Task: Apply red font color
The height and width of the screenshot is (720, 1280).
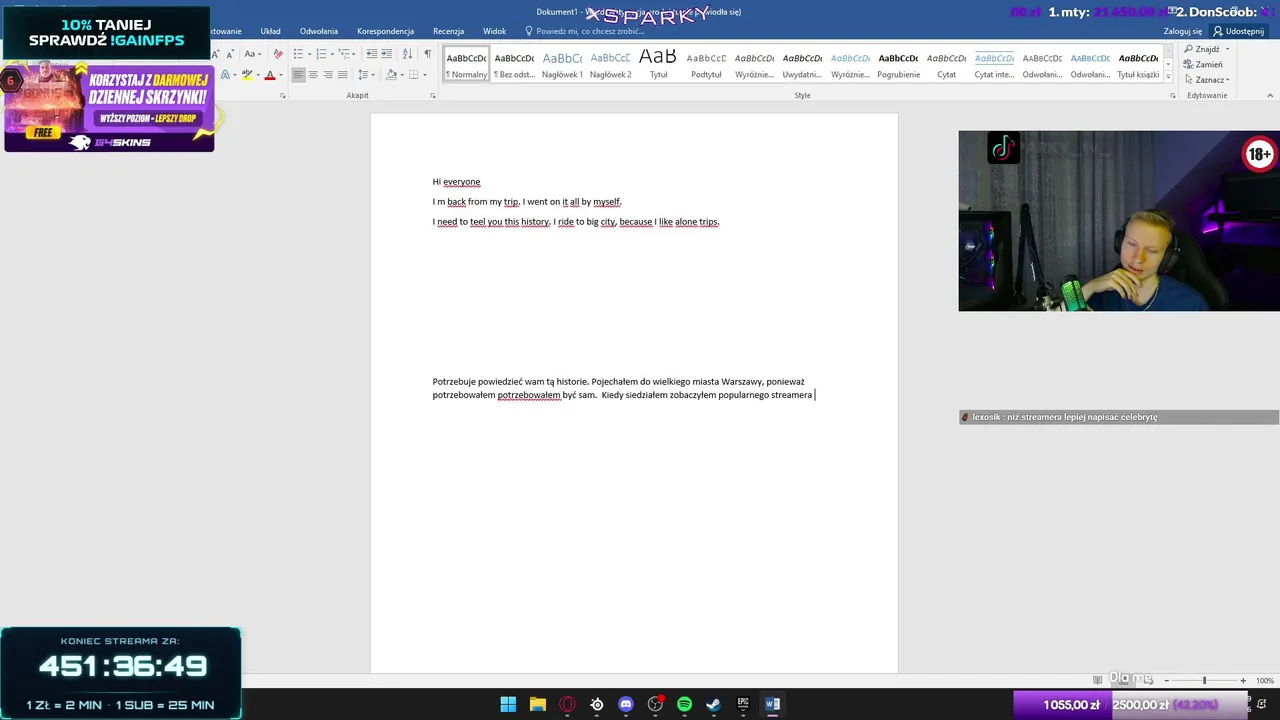Action: [x=270, y=75]
